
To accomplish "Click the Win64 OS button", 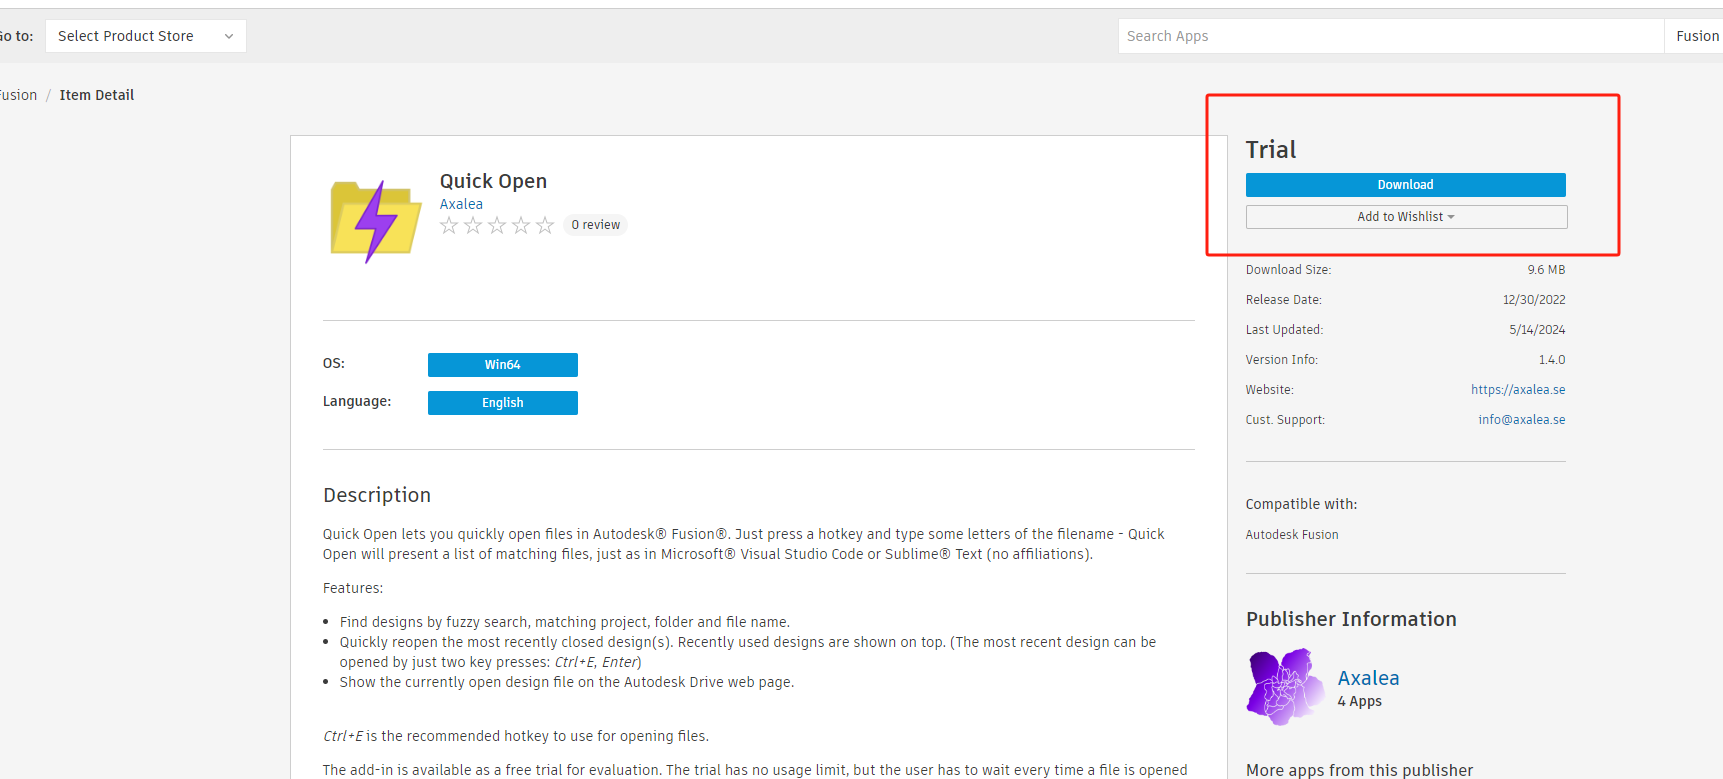I will click(503, 365).
